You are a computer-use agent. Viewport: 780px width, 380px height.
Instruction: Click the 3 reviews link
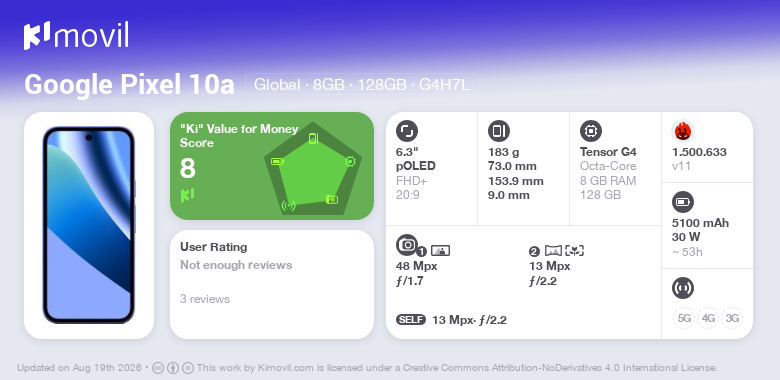[x=205, y=299]
